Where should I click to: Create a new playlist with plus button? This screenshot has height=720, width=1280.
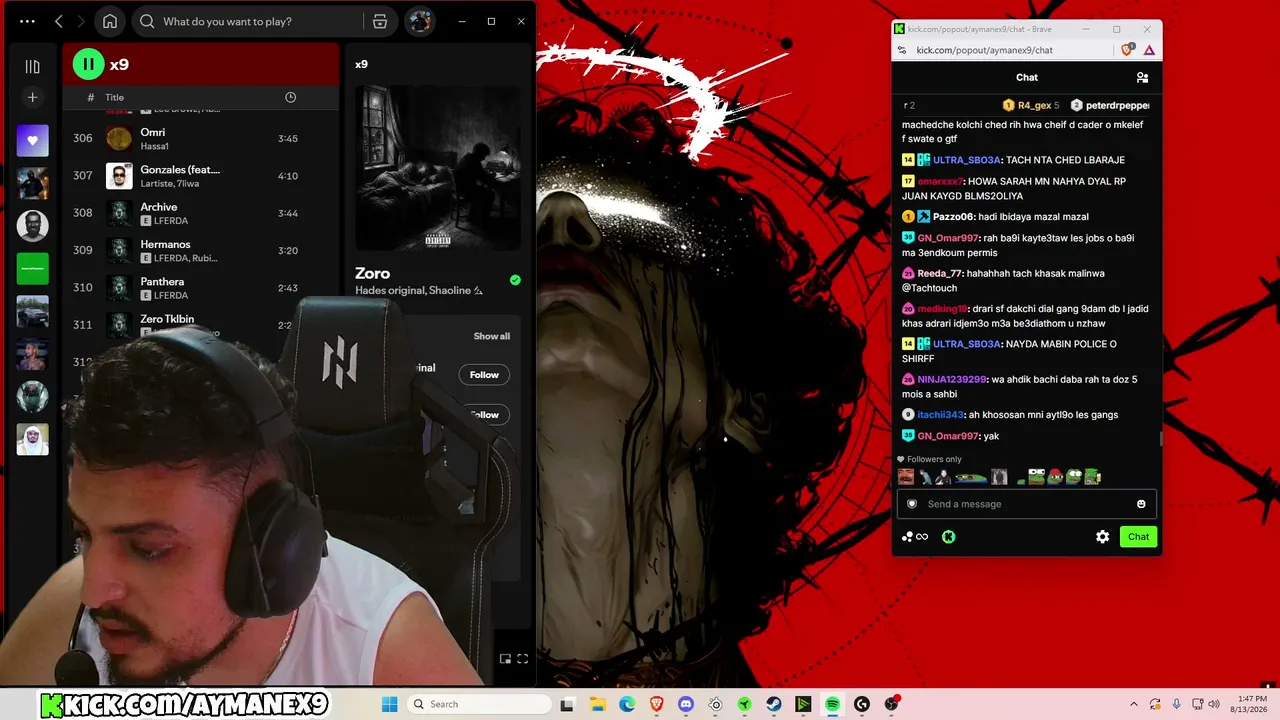pos(32,97)
